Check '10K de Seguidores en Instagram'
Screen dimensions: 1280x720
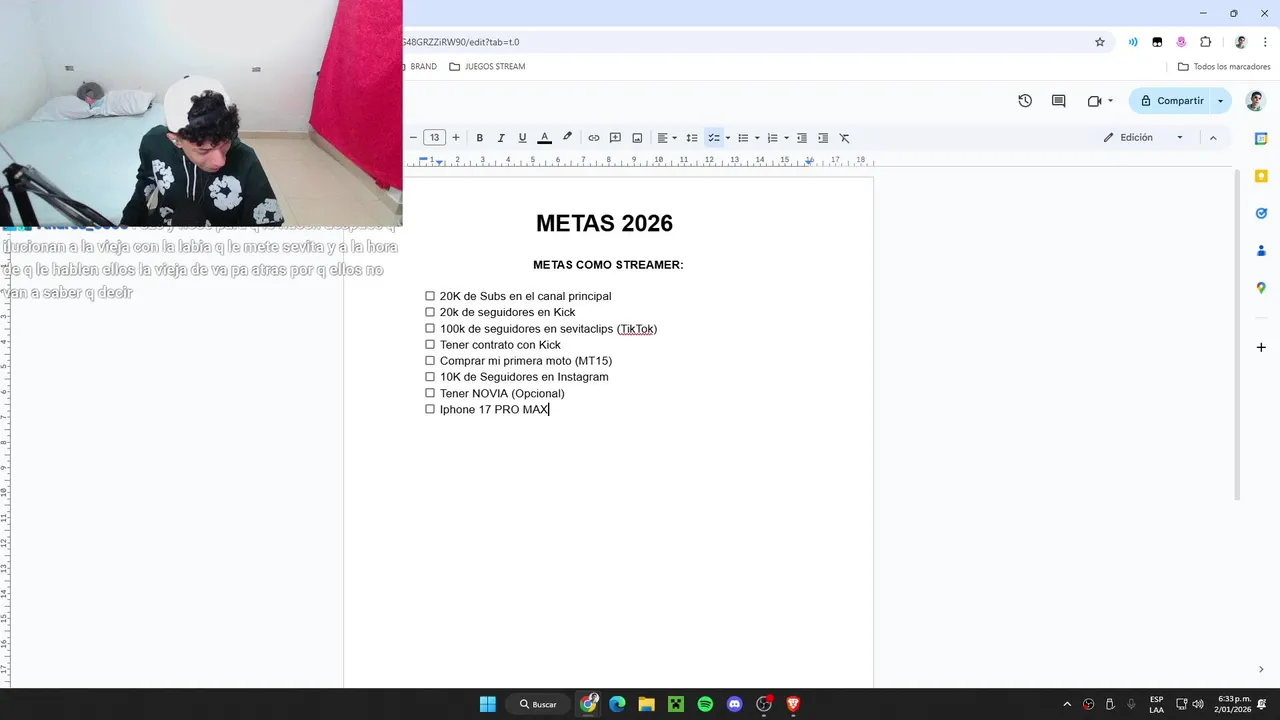click(x=430, y=377)
